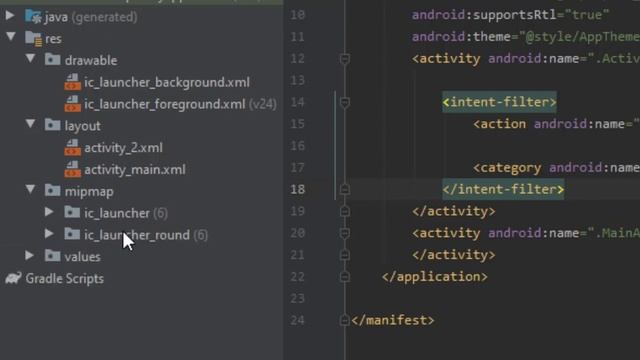This screenshot has height=360, width=640.
Task: Click the ic_launcher folder icon
Action: [72, 212]
